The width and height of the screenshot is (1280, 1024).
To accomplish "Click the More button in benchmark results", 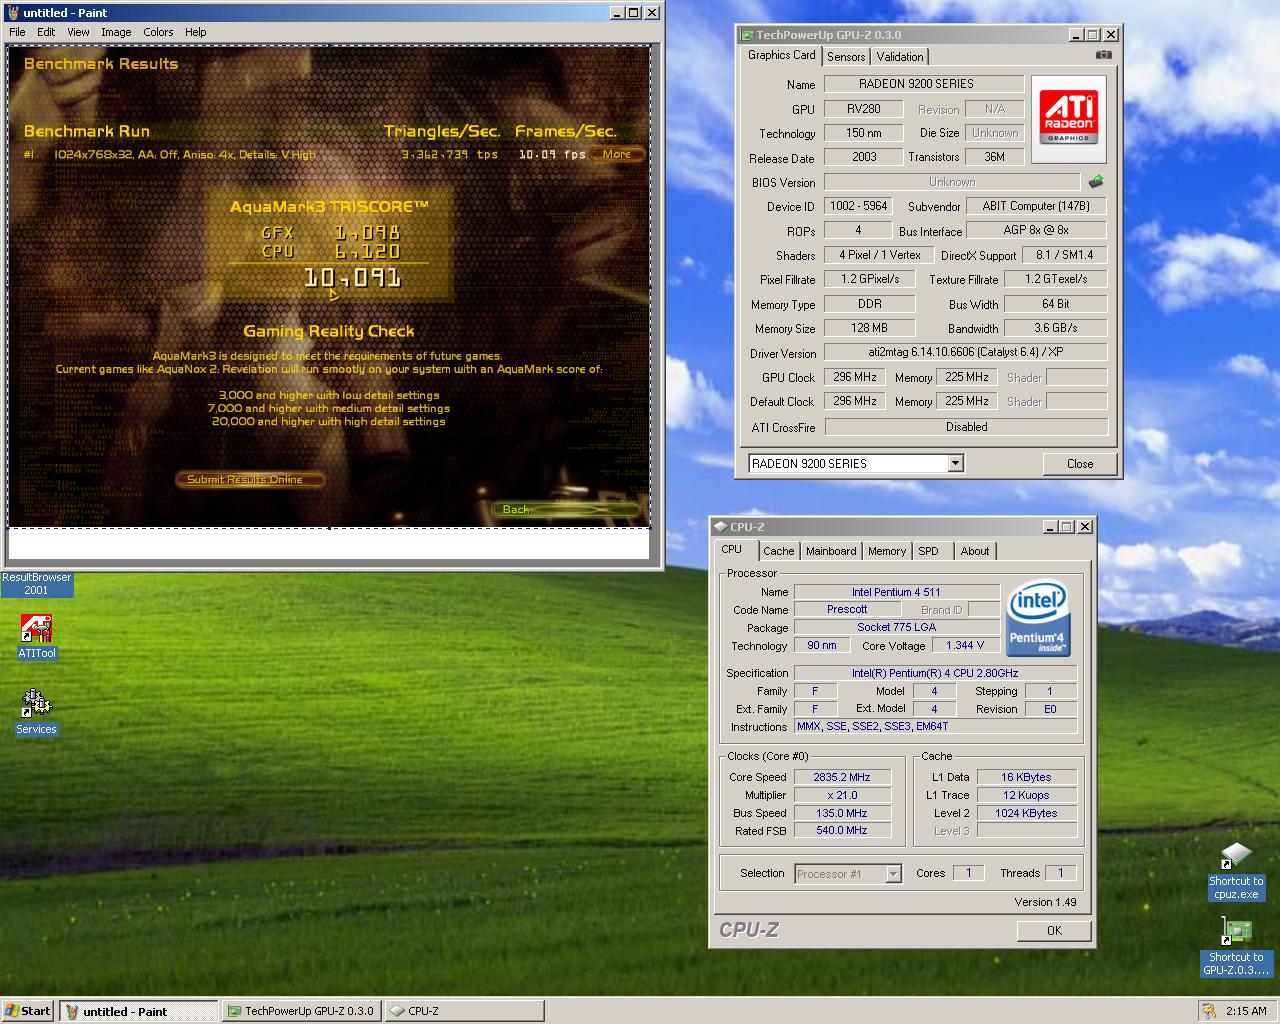I will click(x=617, y=154).
